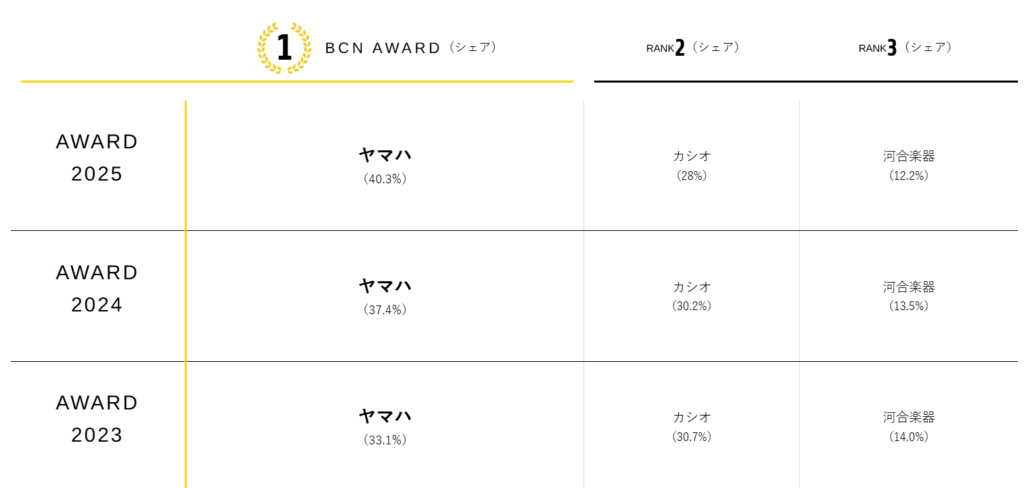Screen dimensions: 1024x488
Task: Click ヤマハ in the AWARD 2023 row
Action: [385, 416]
